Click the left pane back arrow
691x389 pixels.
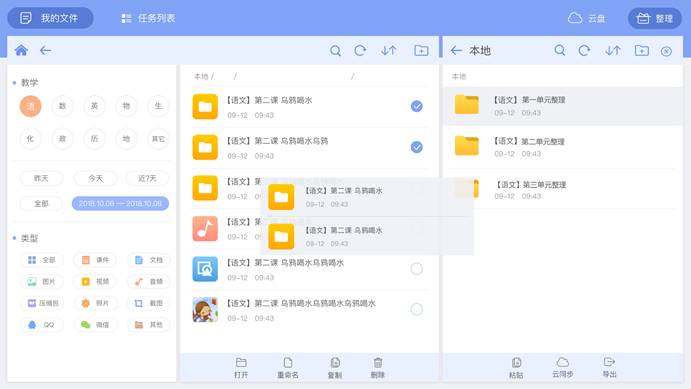[x=45, y=51]
